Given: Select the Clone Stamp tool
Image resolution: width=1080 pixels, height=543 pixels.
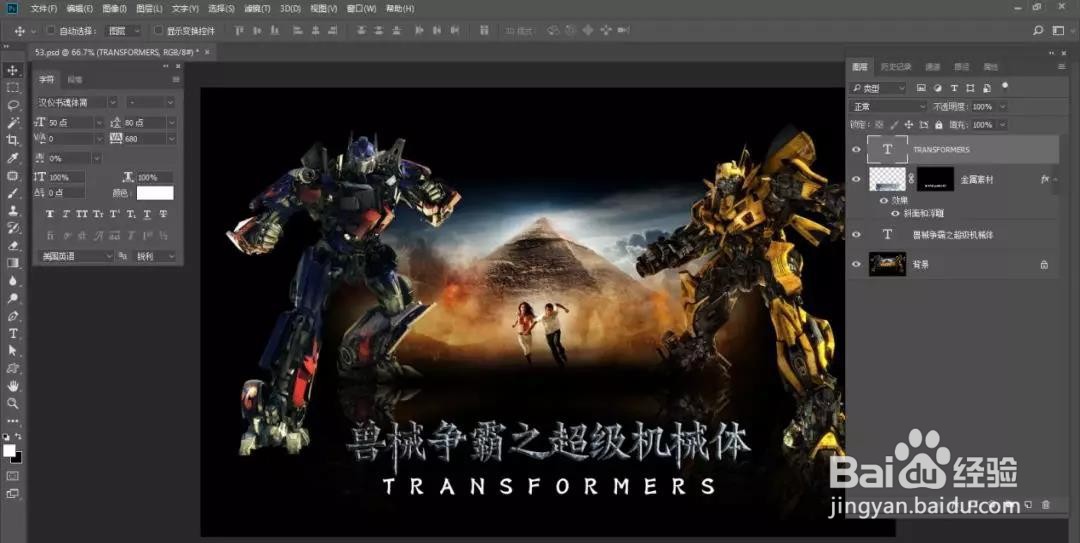Looking at the screenshot, I should coord(12,211).
